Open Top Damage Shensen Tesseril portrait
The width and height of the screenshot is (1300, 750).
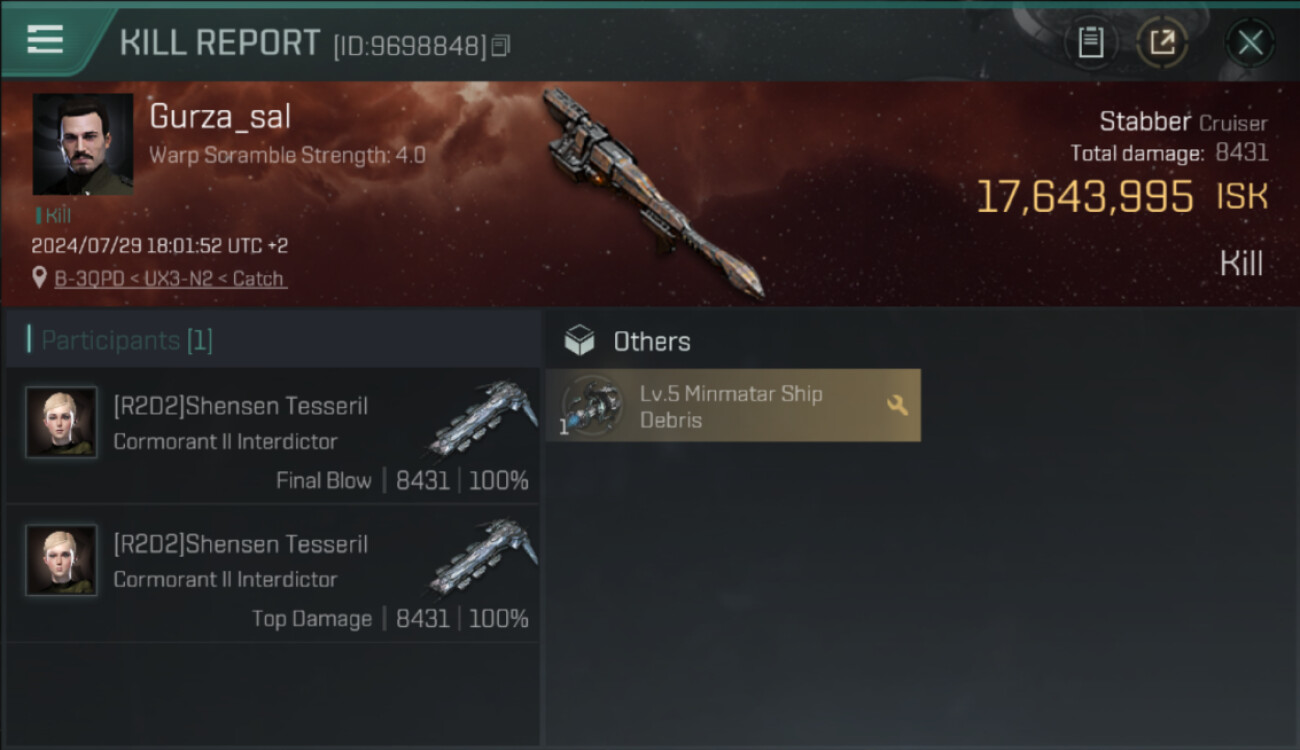click(62, 560)
